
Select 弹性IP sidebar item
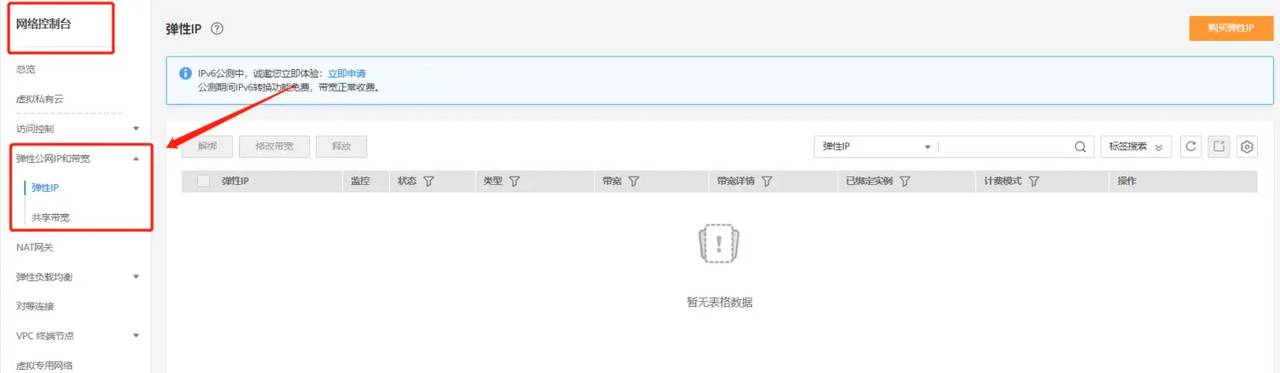(x=46, y=187)
